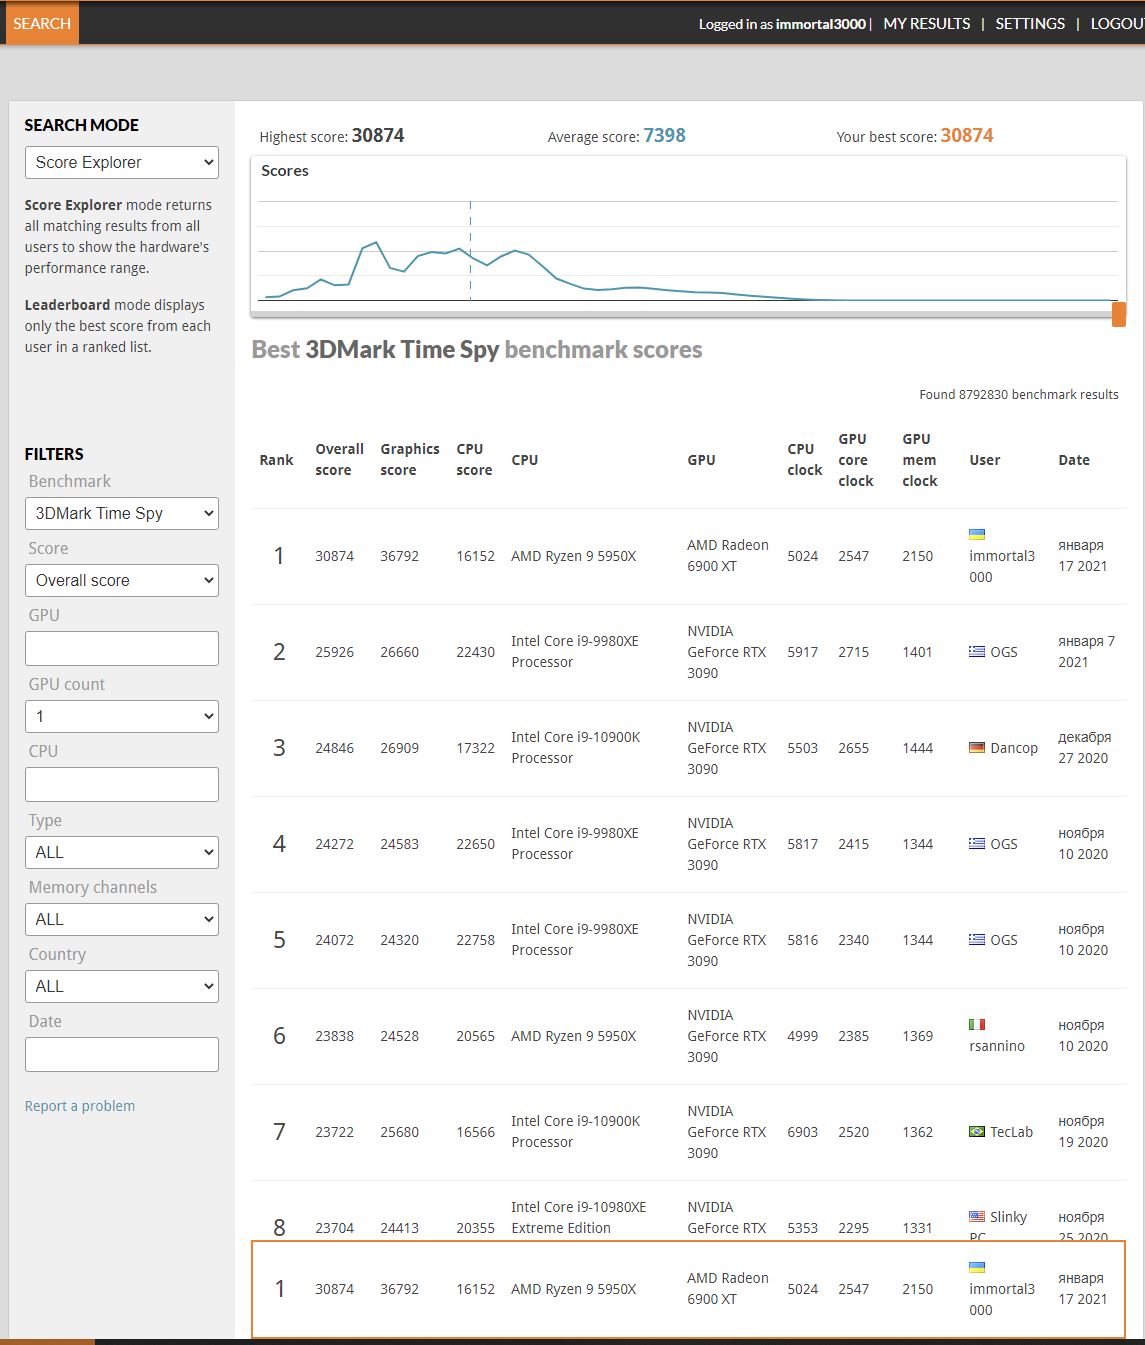The width and height of the screenshot is (1145, 1345).
Task: Click the GPU core clock column header
Action: pyautogui.click(x=855, y=460)
